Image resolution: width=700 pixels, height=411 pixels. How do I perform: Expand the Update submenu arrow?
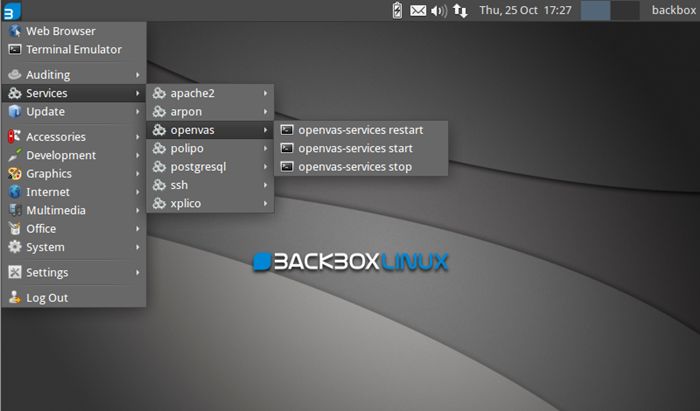[x=138, y=112]
